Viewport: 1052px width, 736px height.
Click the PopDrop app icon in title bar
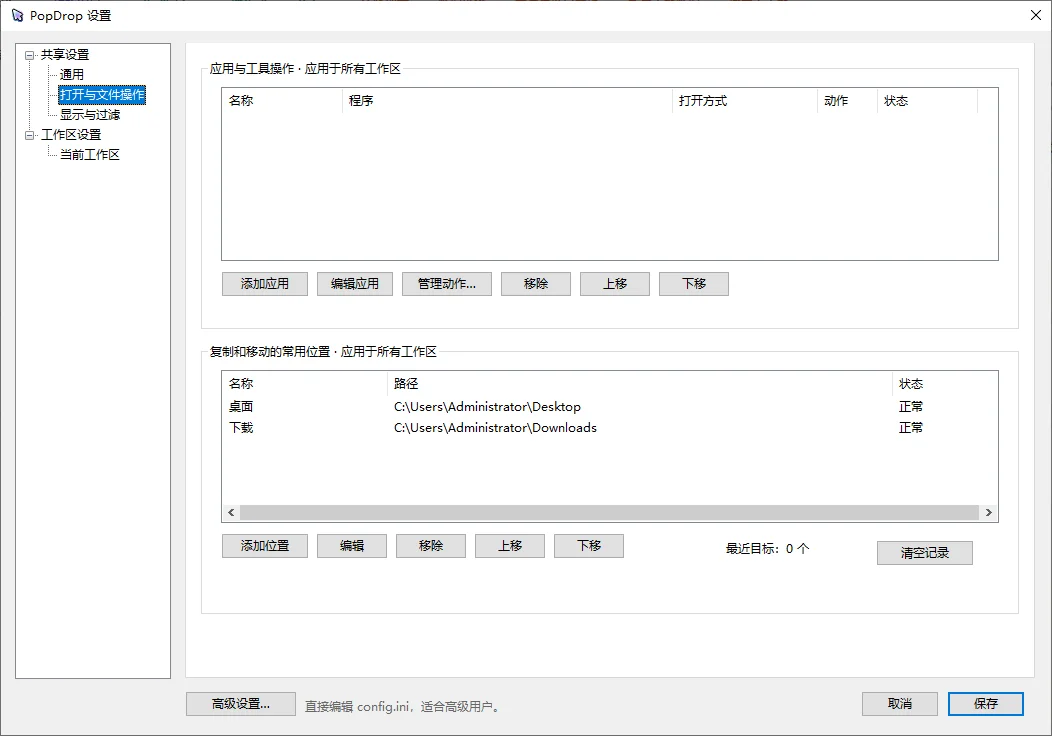[17, 15]
